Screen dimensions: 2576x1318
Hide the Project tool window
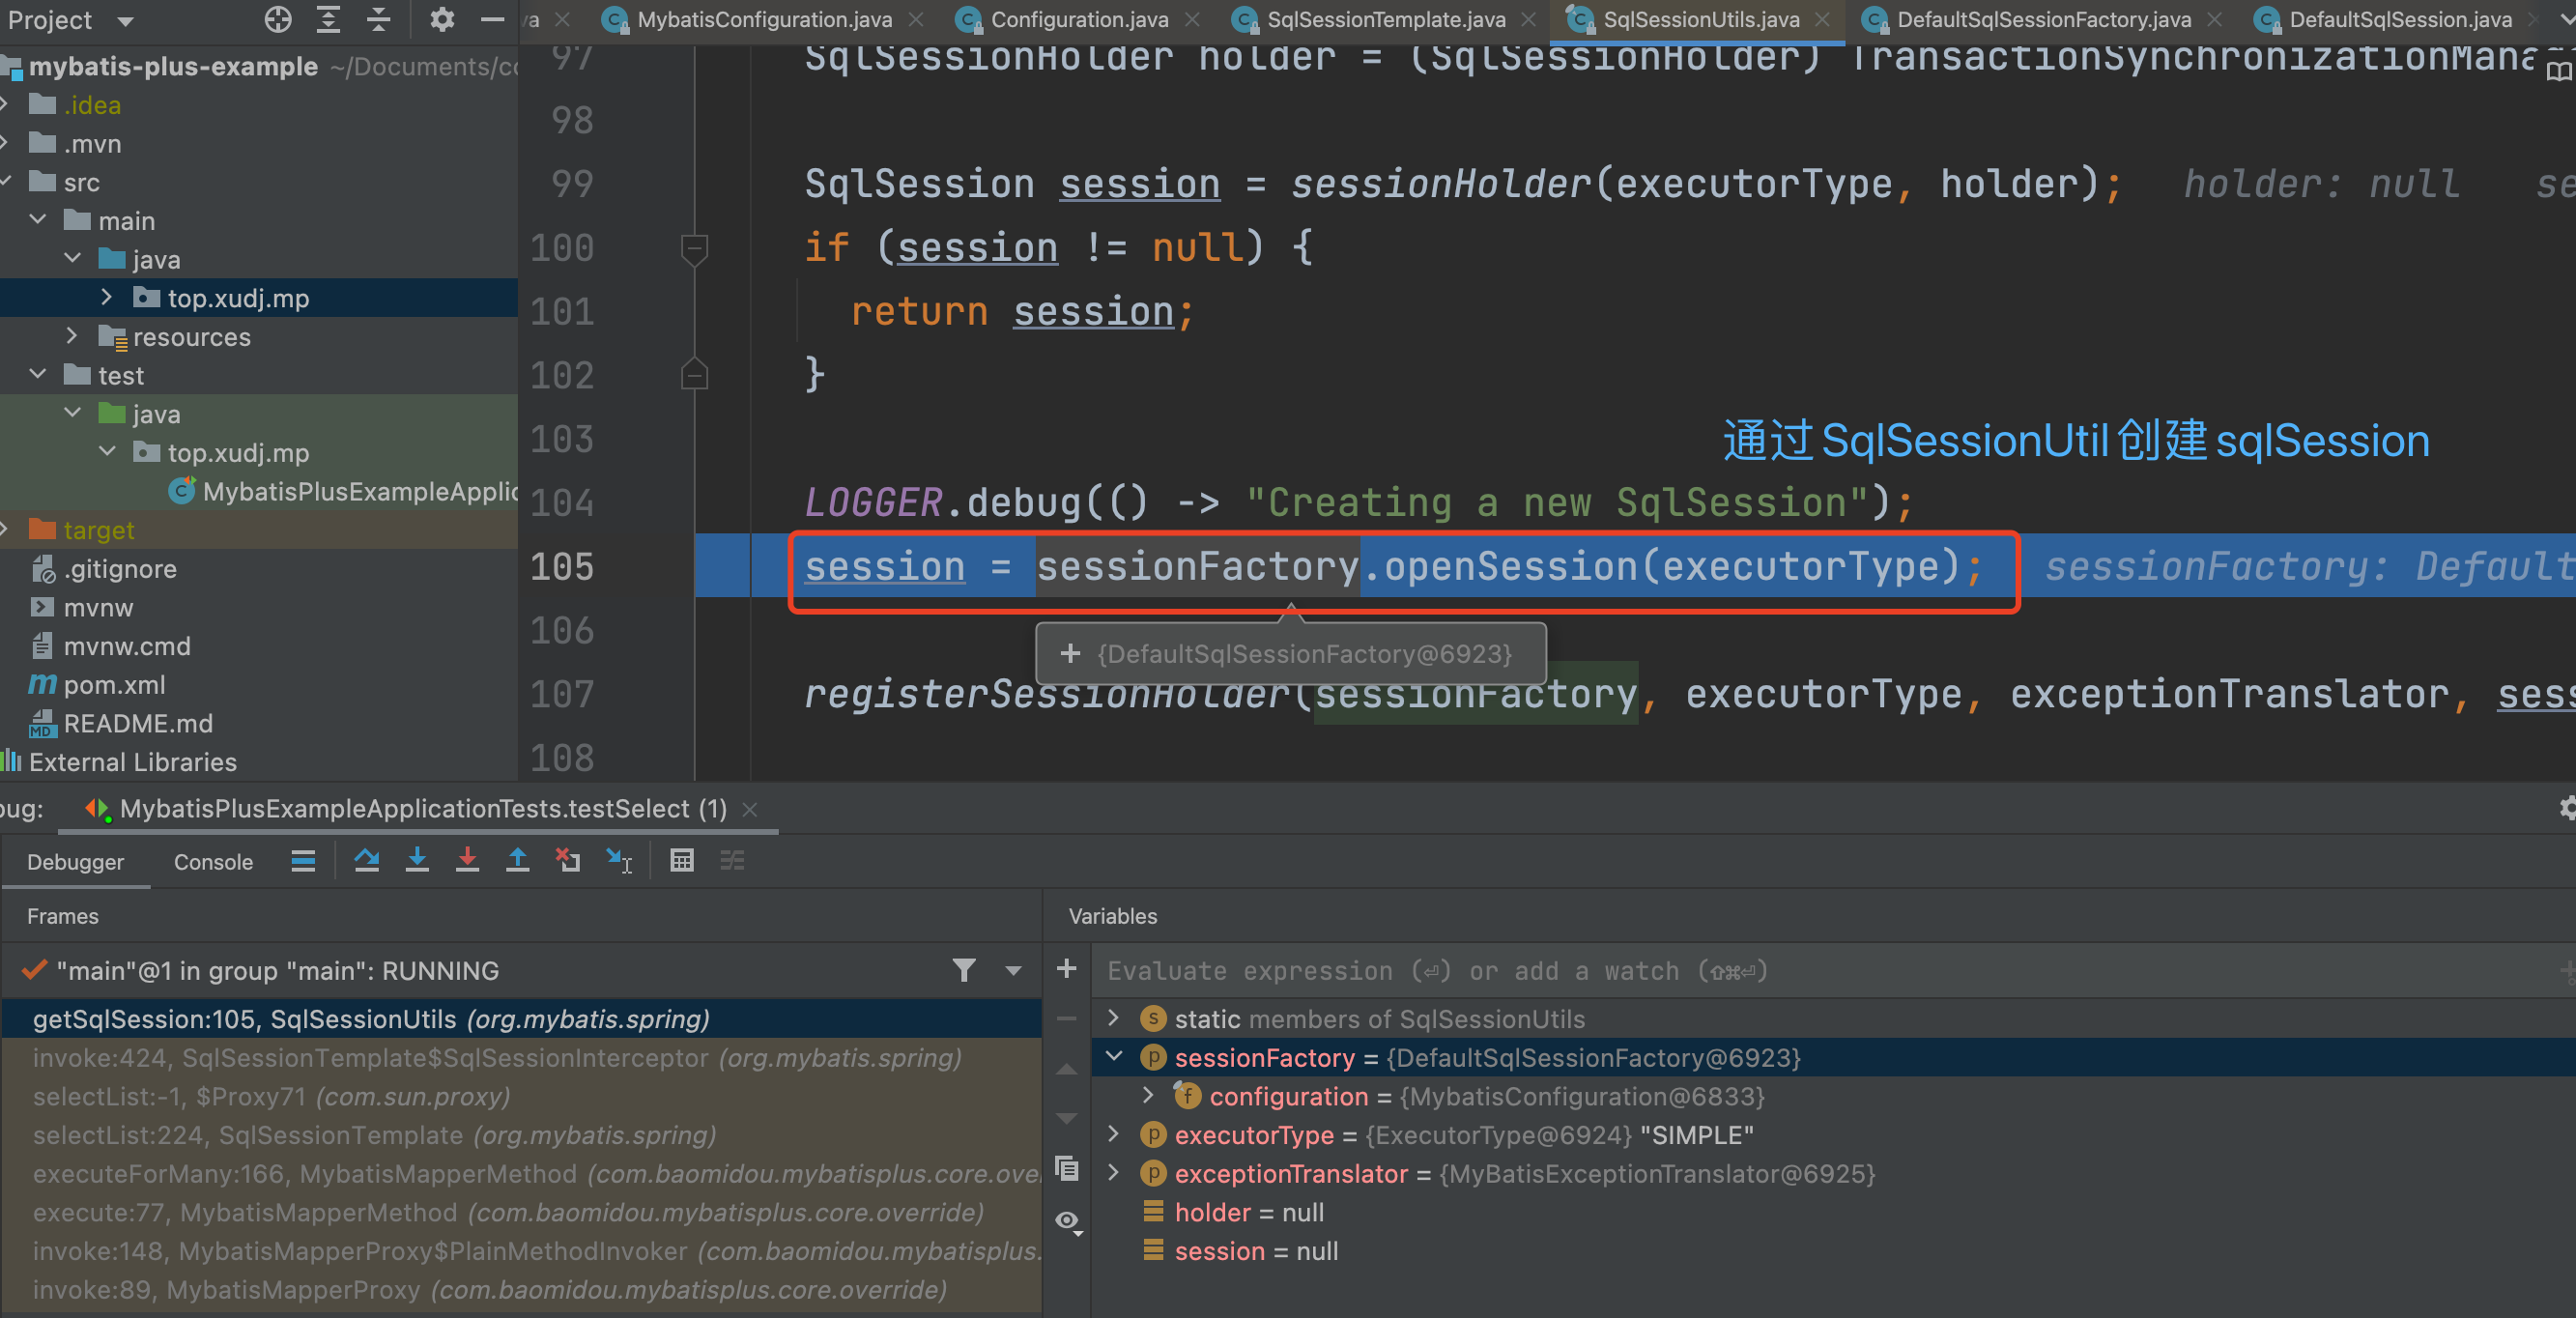point(492,19)
